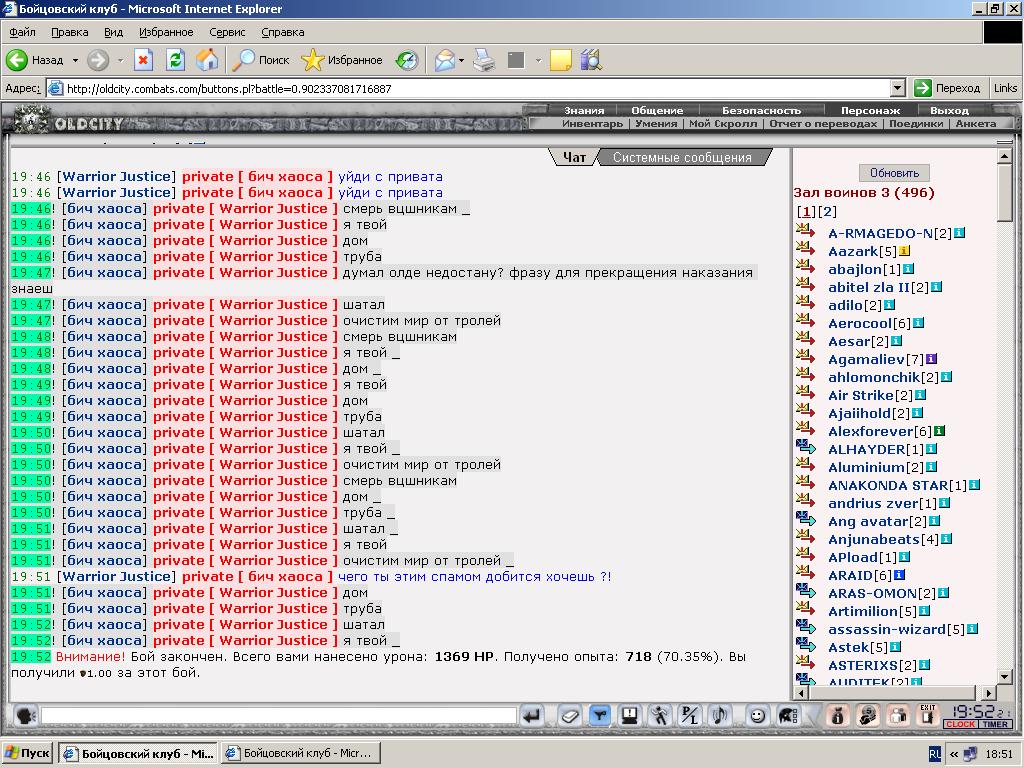Clear chat with the eraser icon
The height and width of the screenshot is (768, 1024).
click(569, 716)
